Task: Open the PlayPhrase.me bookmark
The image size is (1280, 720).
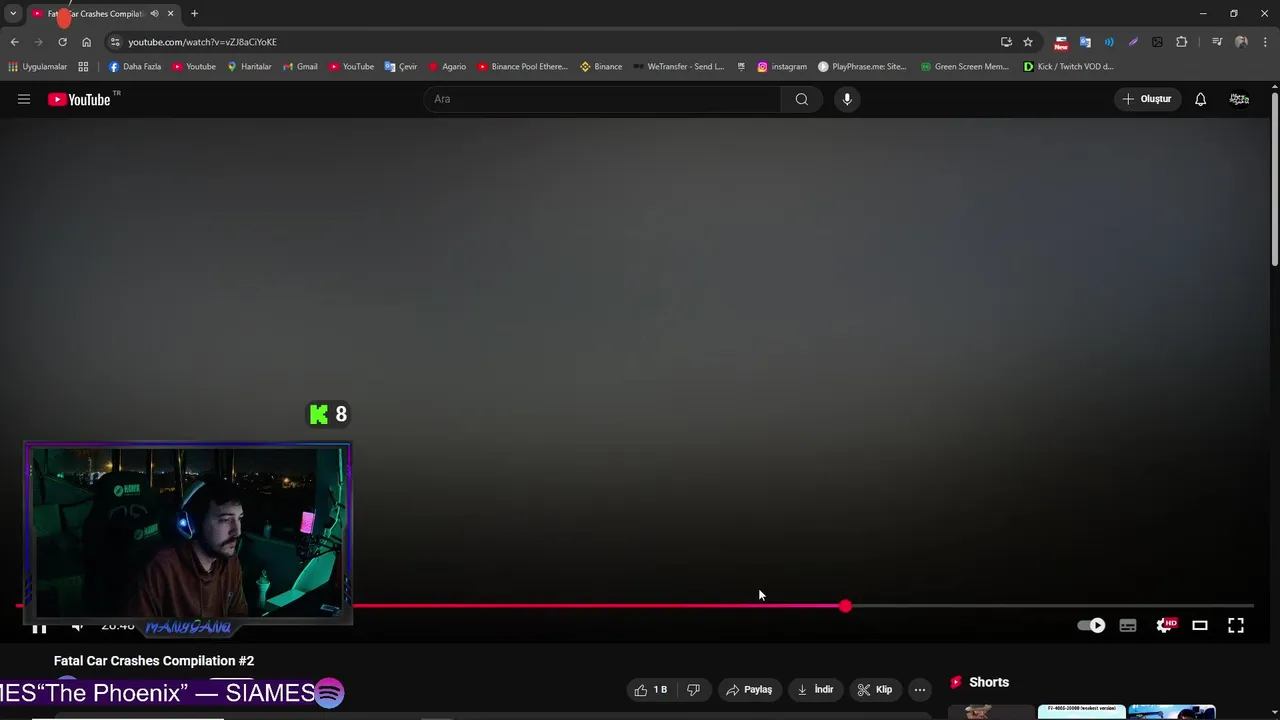Action: pyautogui.click(x=862, y=67)
